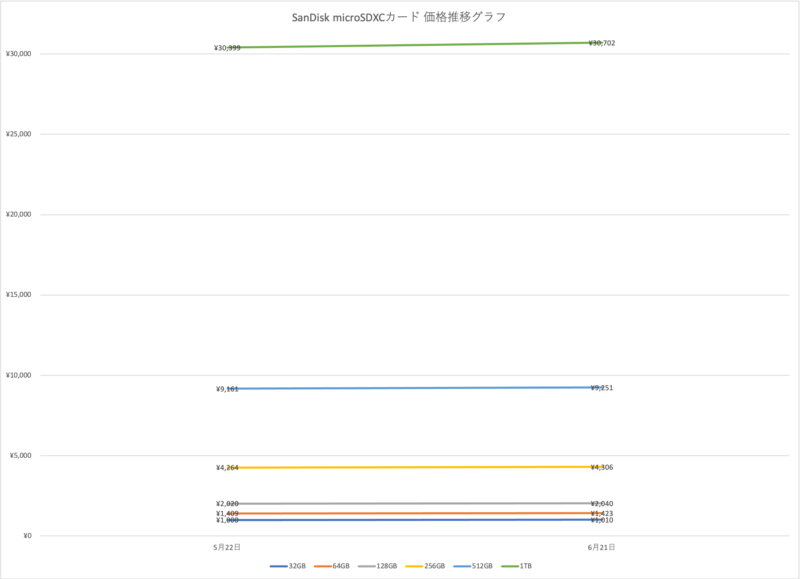
Task: Click the ¥20,000 axis value
Action: [x=18, y=215]
